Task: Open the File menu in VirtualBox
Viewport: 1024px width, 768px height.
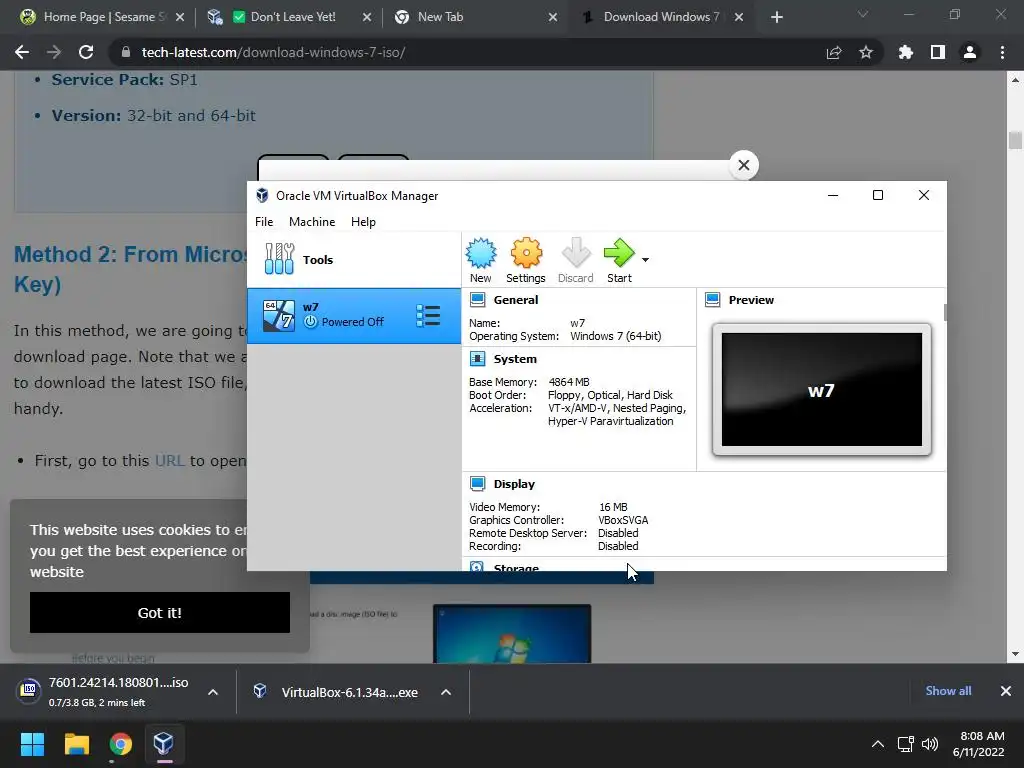Action: 264,222
